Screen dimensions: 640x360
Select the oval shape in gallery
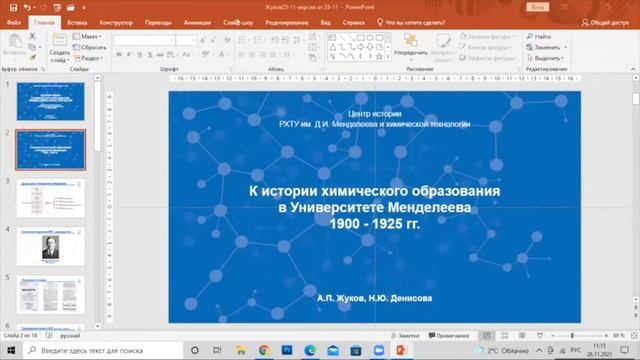click(x=370, y=38)
